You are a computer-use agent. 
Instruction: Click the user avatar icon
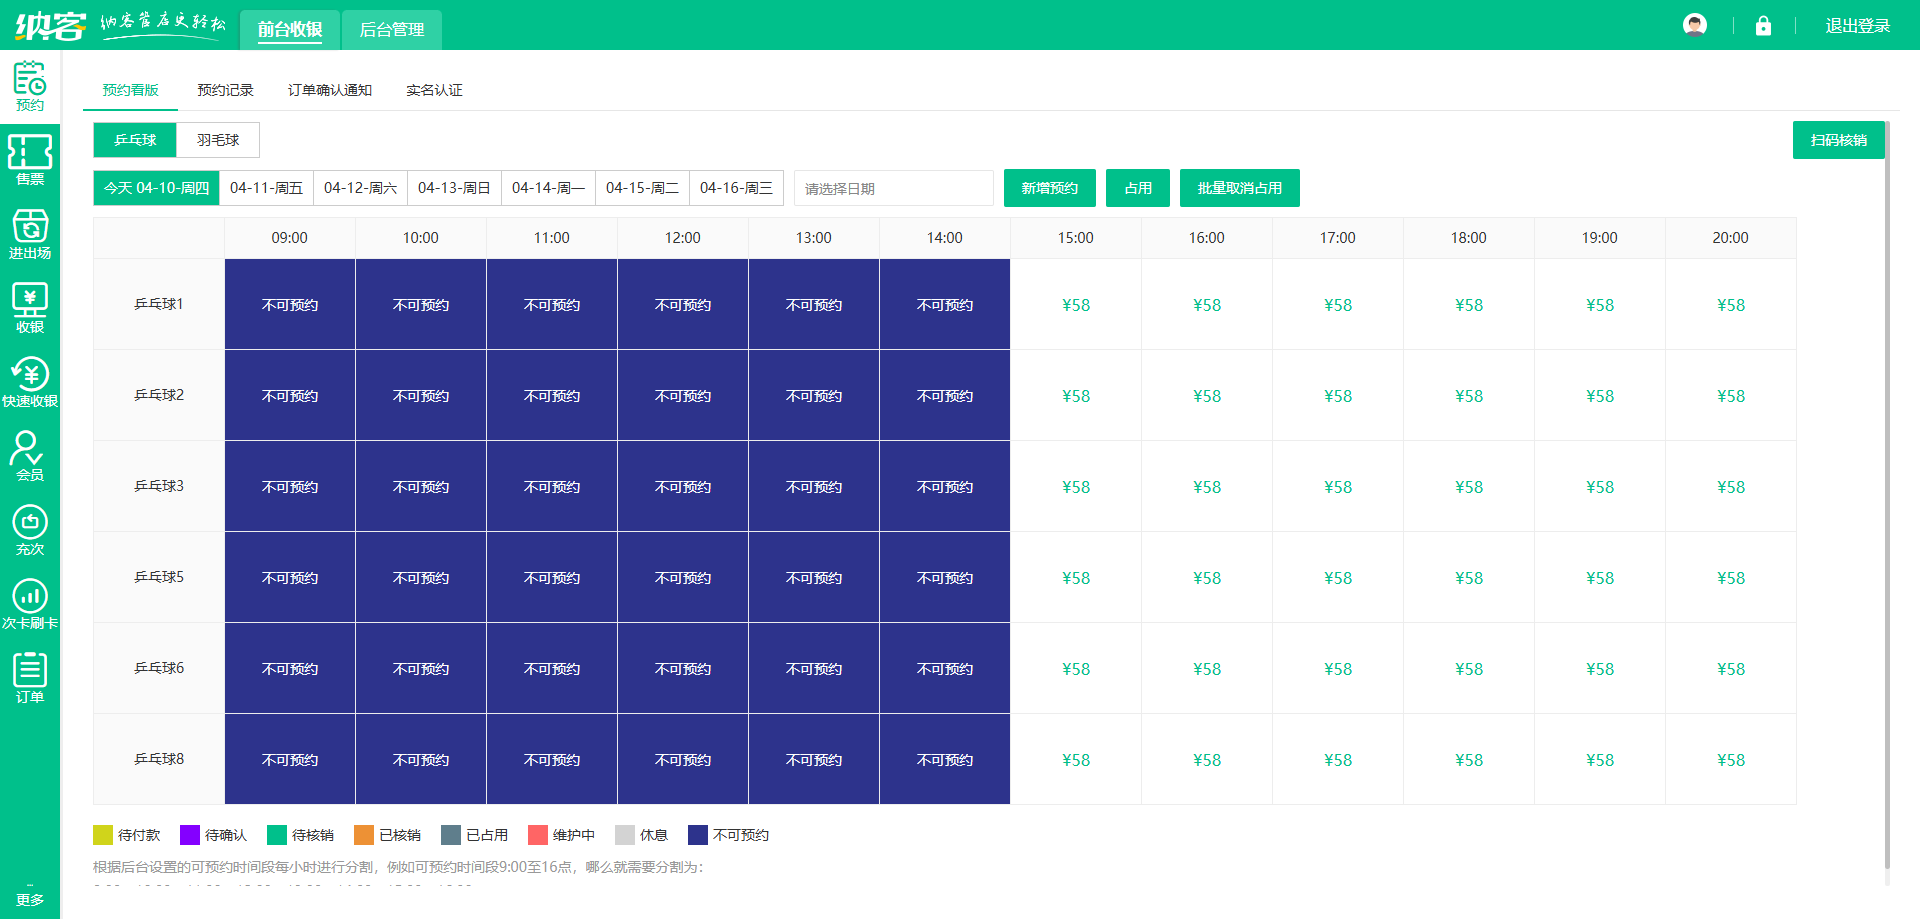1695,25
